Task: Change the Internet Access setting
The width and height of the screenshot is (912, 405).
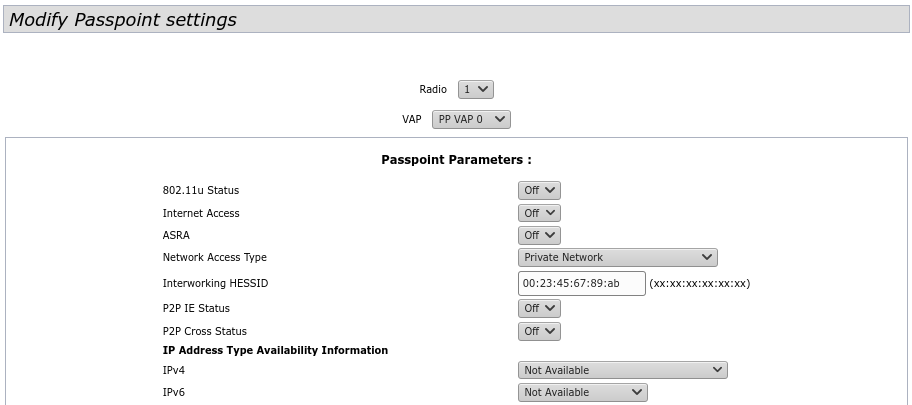Action: (x=539, y=213)
